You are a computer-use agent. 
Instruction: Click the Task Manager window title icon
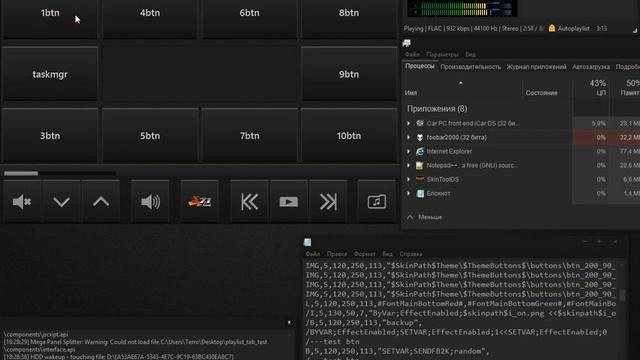407,43
